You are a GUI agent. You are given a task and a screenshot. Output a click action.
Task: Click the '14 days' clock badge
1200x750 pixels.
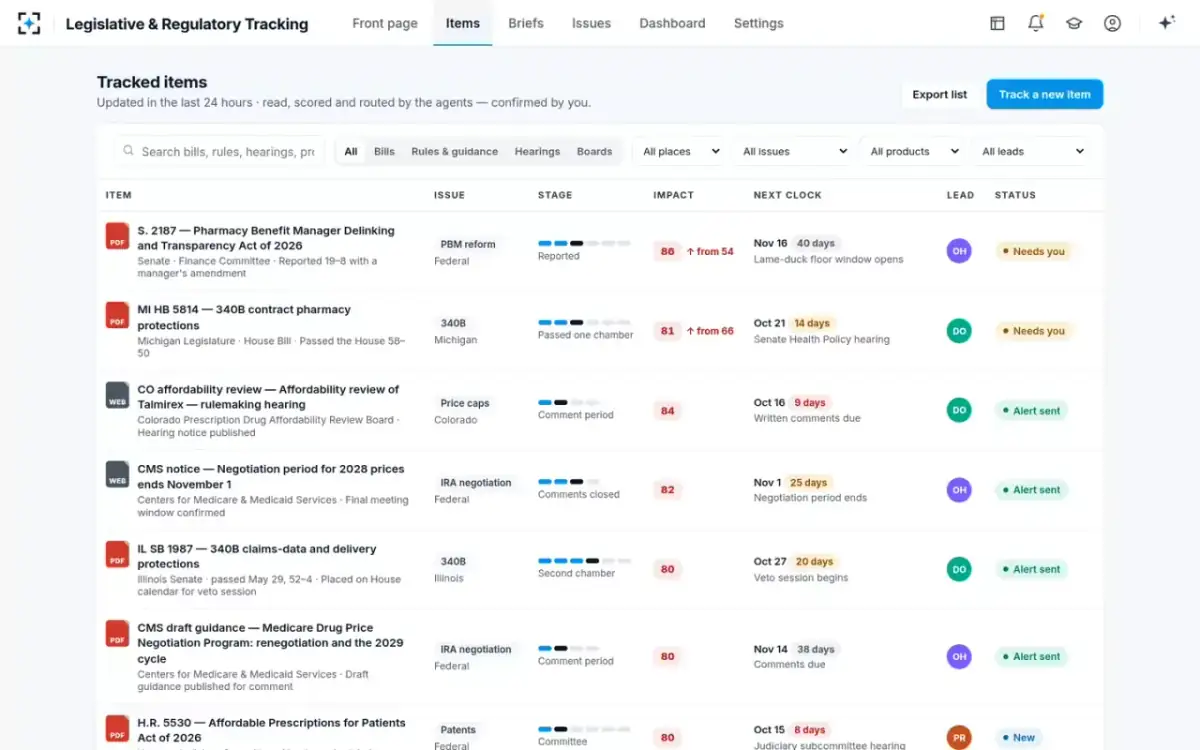pos(812,323)
